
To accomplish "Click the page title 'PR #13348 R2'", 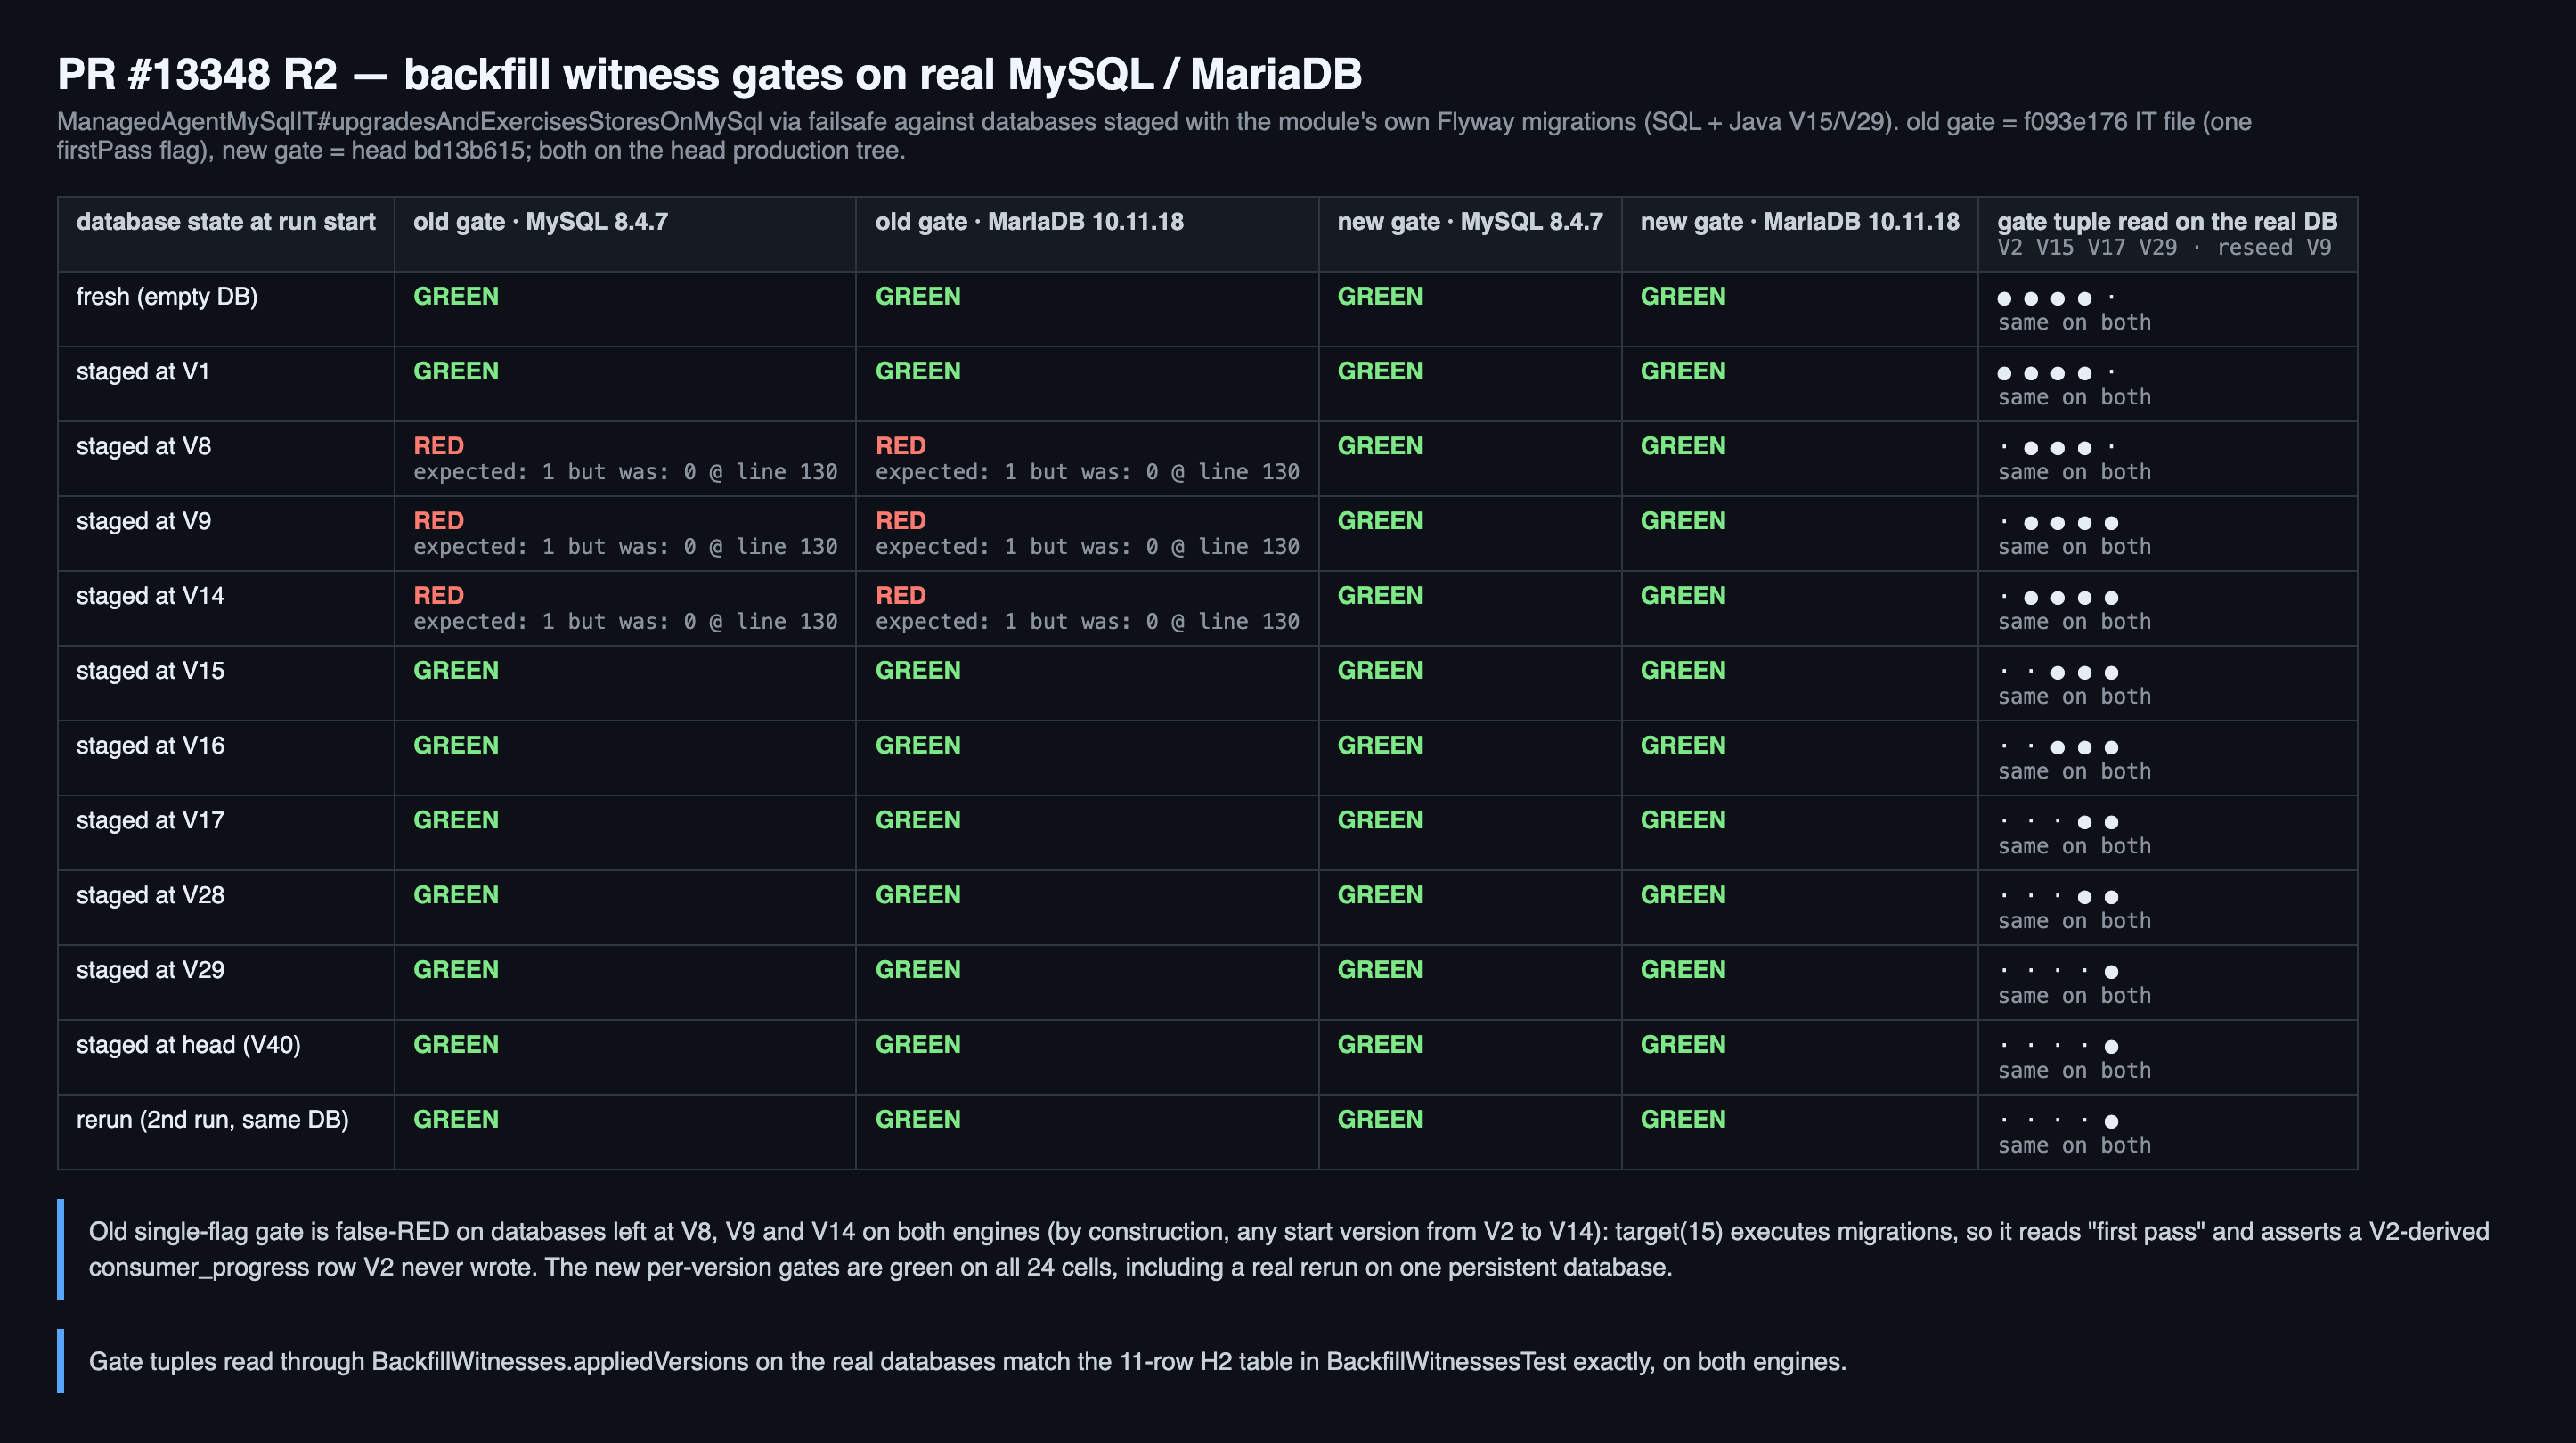I will pos(197,74).
